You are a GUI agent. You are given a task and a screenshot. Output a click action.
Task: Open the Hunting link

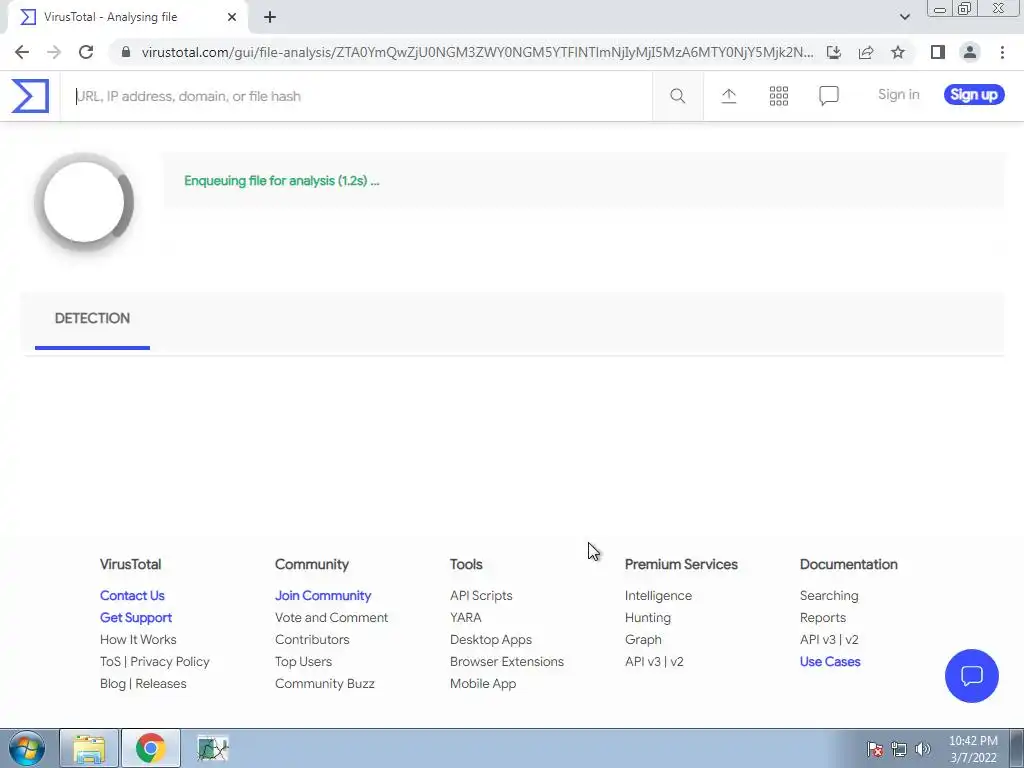click(x=647, y=617)
